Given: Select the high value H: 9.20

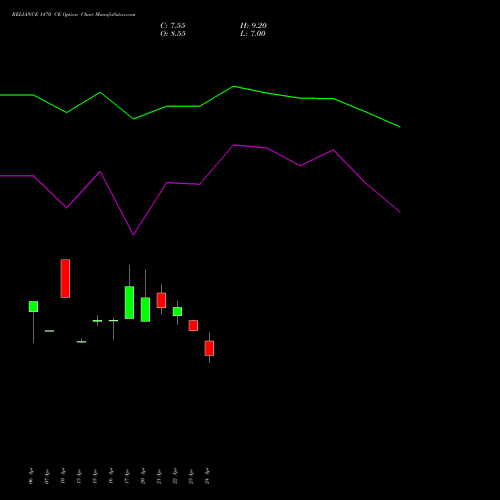Looking at the screenshot, I should [x=253, y=26].
